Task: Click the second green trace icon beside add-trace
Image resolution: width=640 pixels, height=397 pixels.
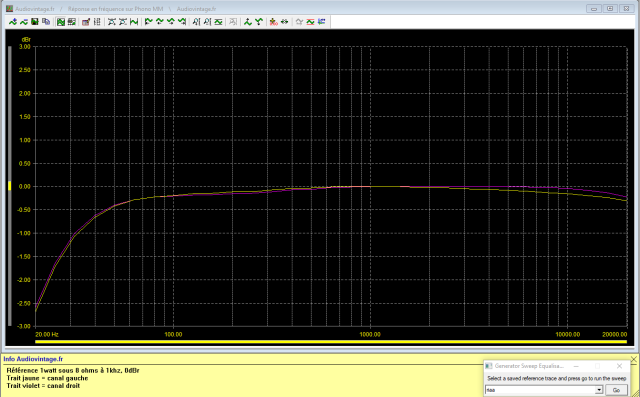Action: coord(24,22)
